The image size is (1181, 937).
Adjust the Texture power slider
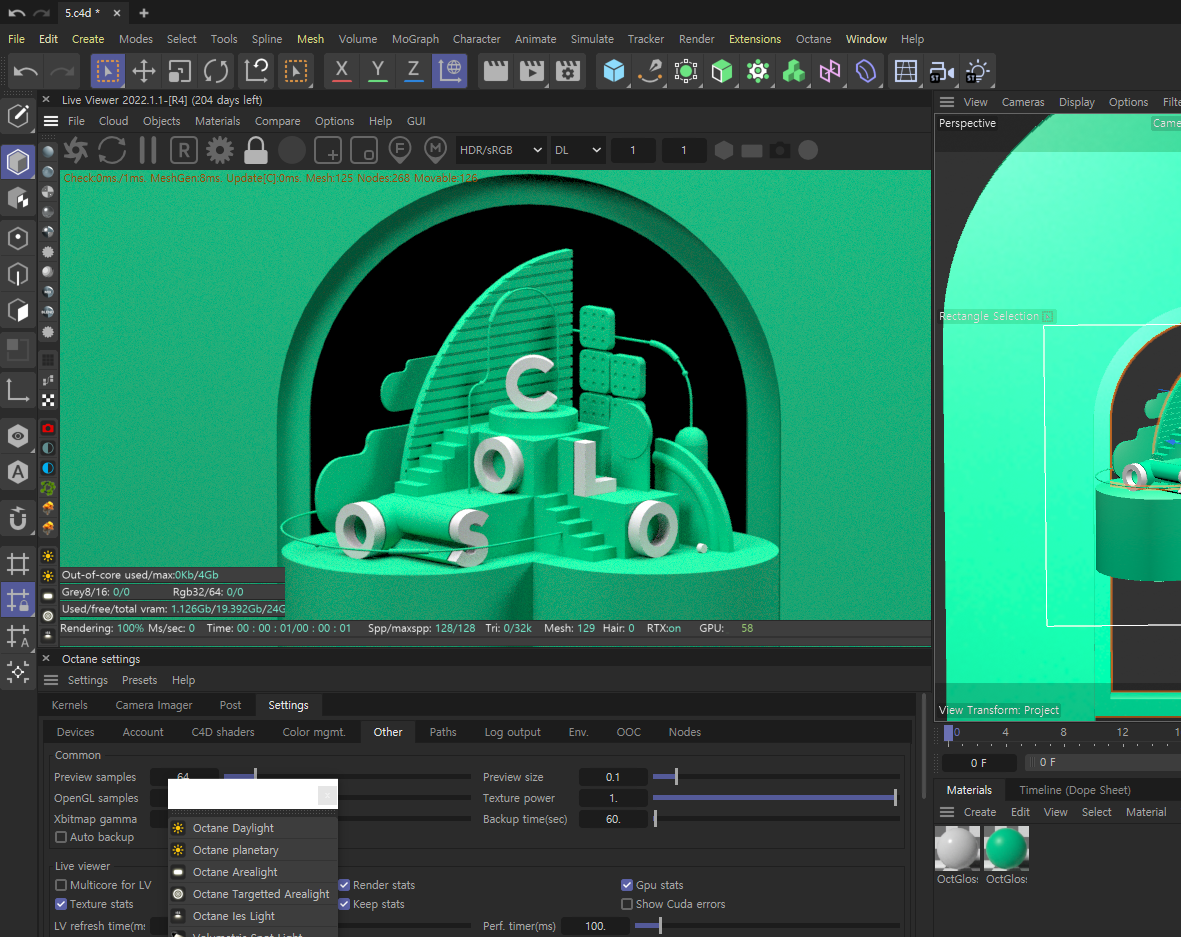(x=776, y=798)
